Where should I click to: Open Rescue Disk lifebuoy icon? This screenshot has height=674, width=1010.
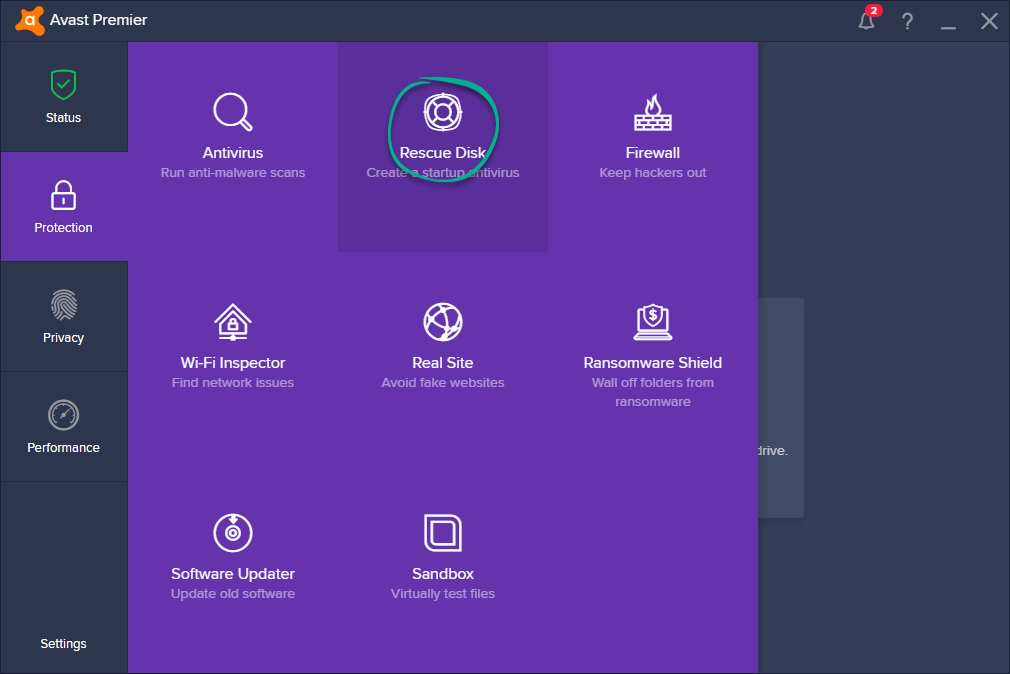click(442, 112)
